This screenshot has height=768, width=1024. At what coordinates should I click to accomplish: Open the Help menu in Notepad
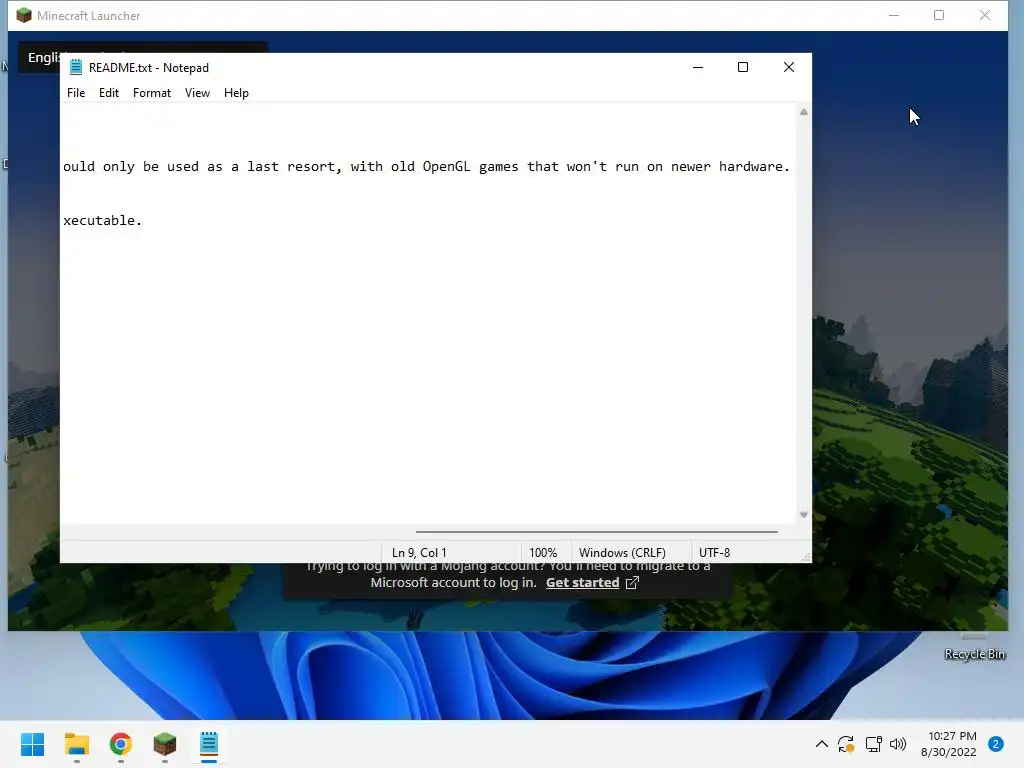click(236, 93)
